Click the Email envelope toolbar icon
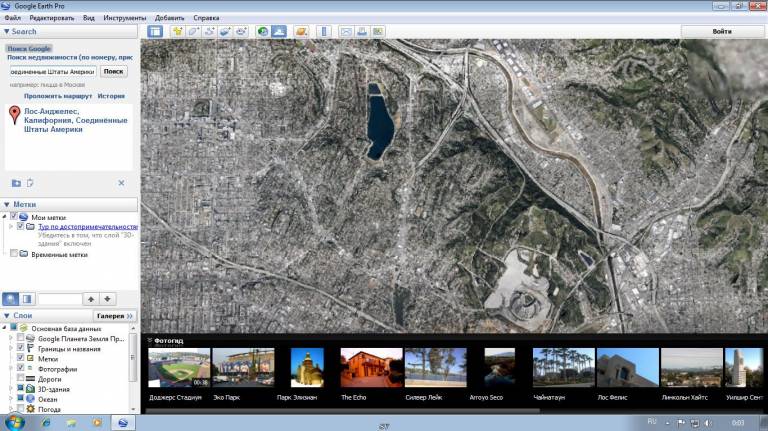The width and height of the screenshot is (768, 431). [x=346, y=31]
